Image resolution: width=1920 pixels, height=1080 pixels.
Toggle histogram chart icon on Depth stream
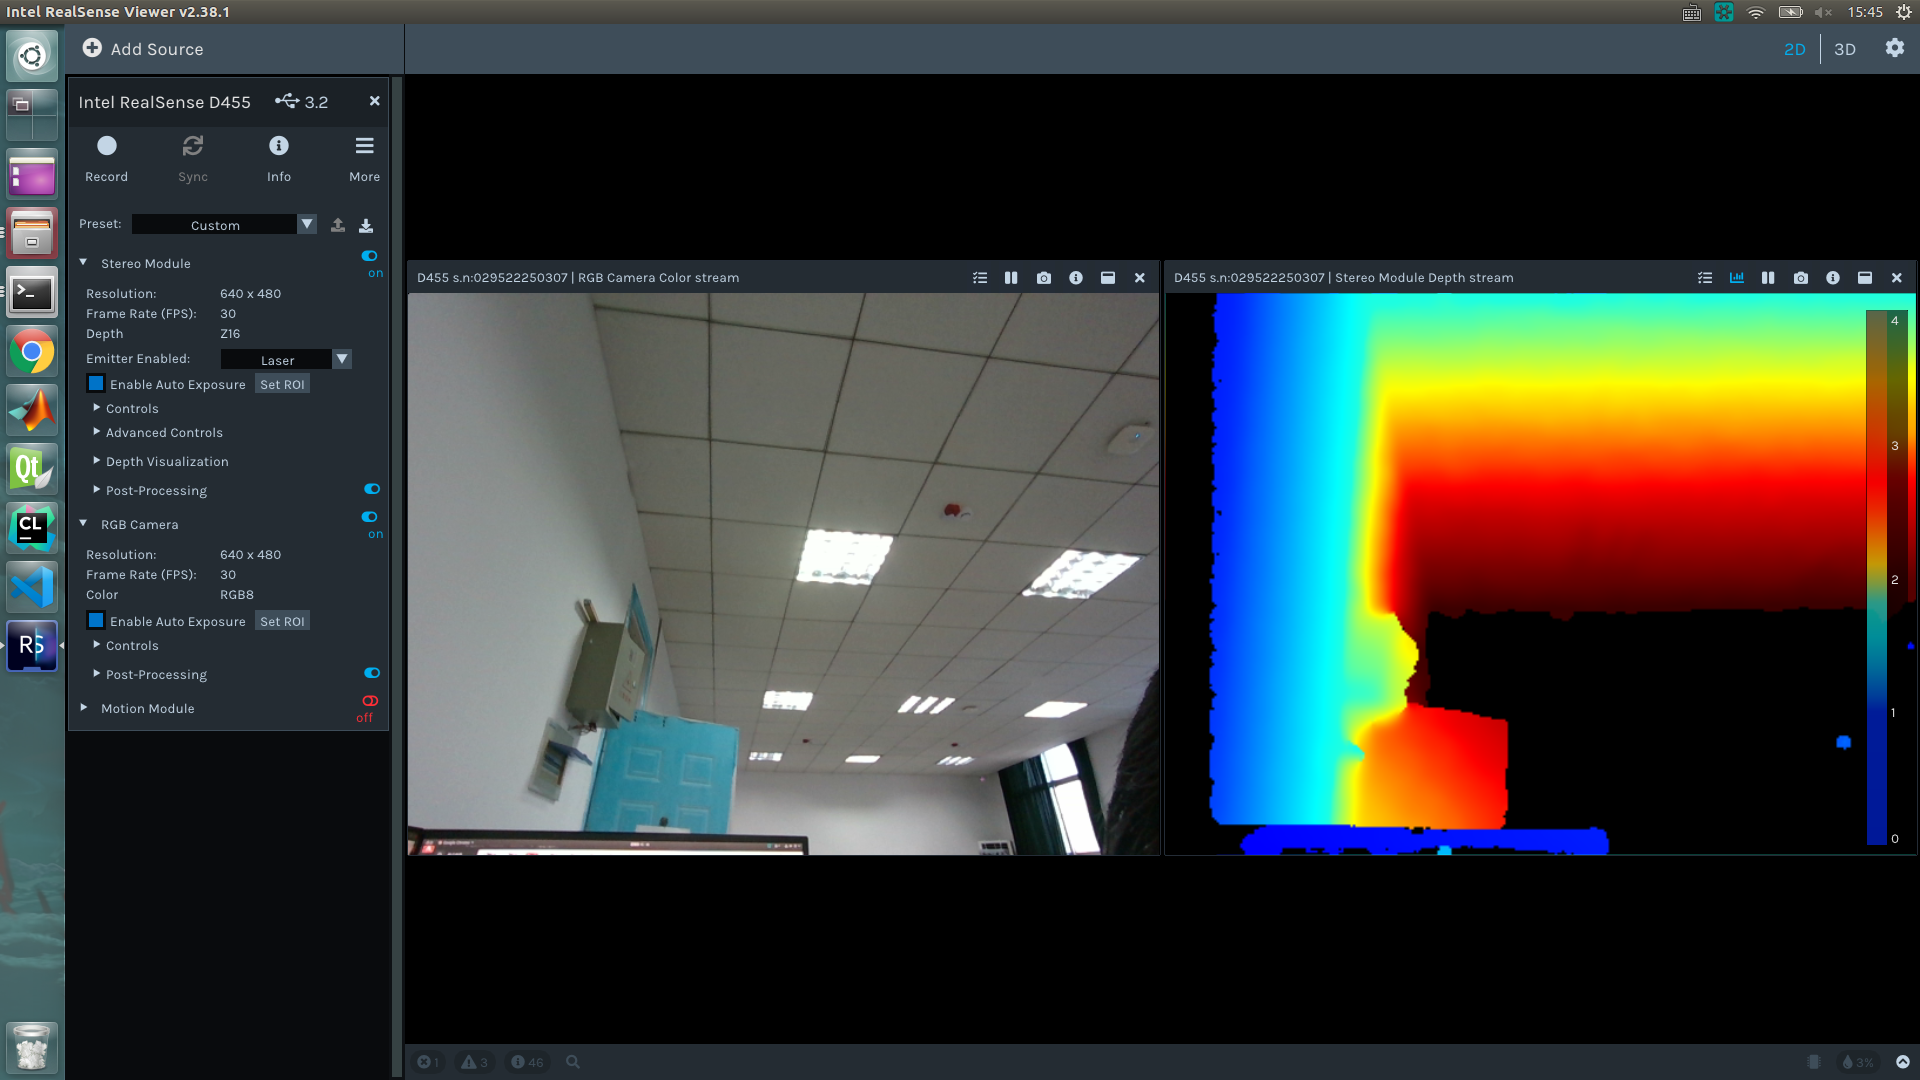tap(1737, 278)
